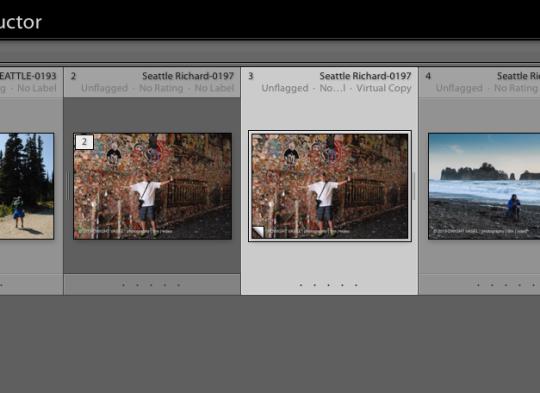
Task: Click No Rating text in cell 2
Action: [x=161, y=88]
